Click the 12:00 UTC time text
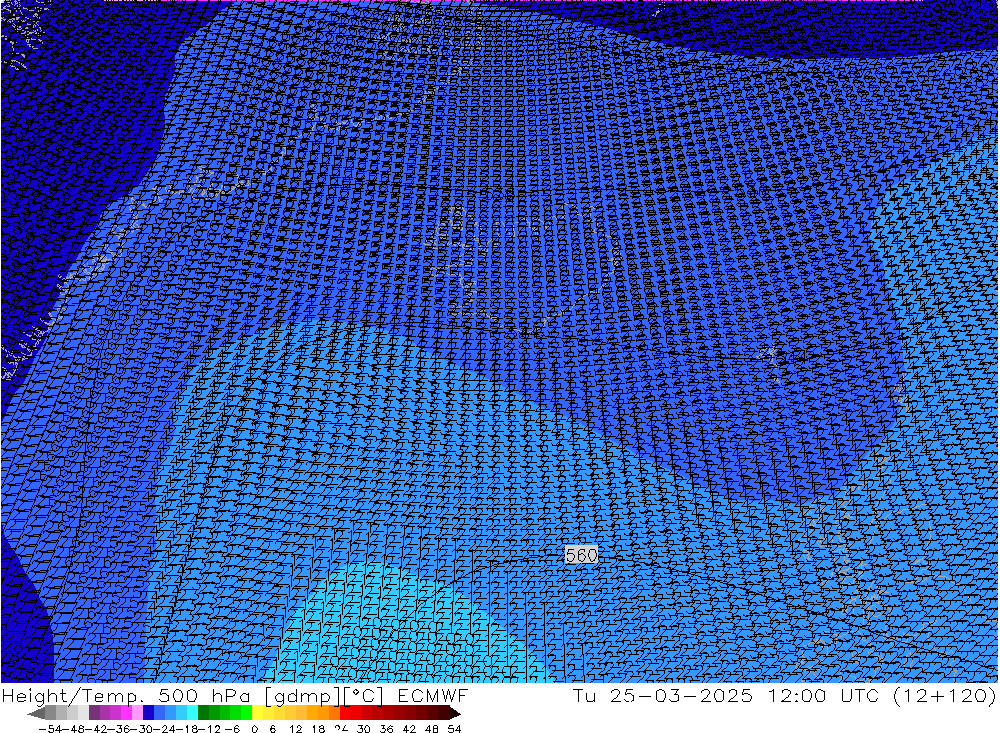Screen dimensions: 1000x733 (x=823, y=695)
